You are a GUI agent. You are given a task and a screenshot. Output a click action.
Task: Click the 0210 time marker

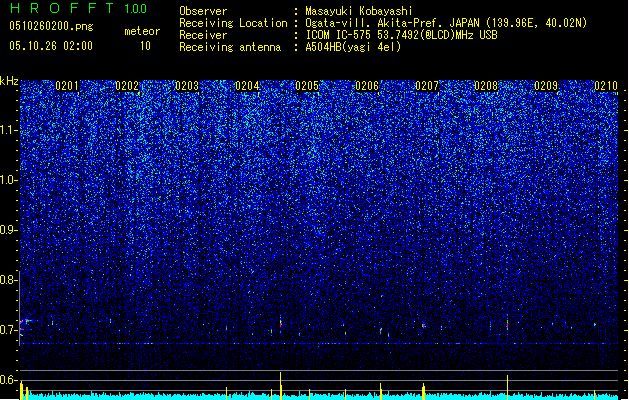[x=606, y=86]
